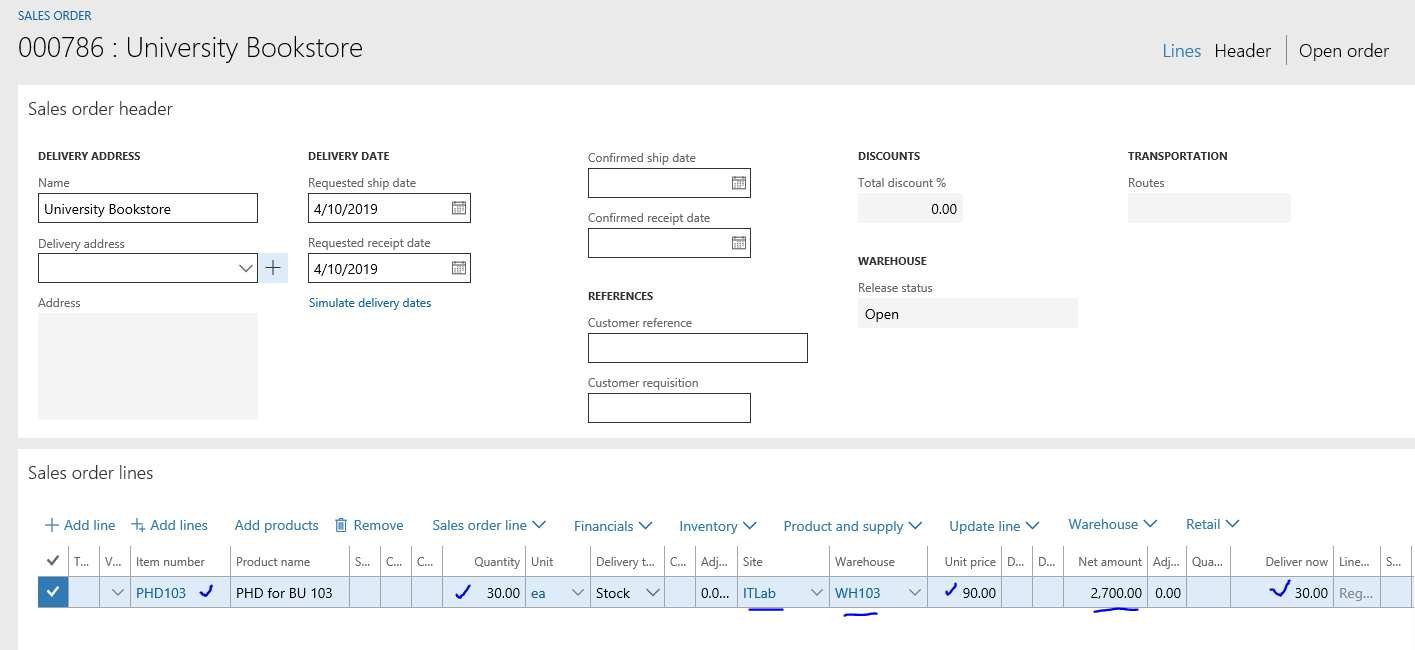Switch to the Lines view
Screen dimensions: 1415x650
tap(1182, 51)
